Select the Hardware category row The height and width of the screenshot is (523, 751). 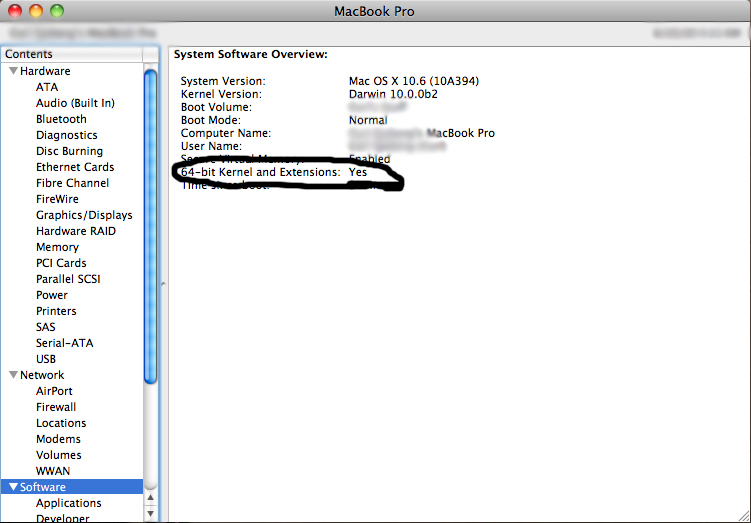(72, 71)
